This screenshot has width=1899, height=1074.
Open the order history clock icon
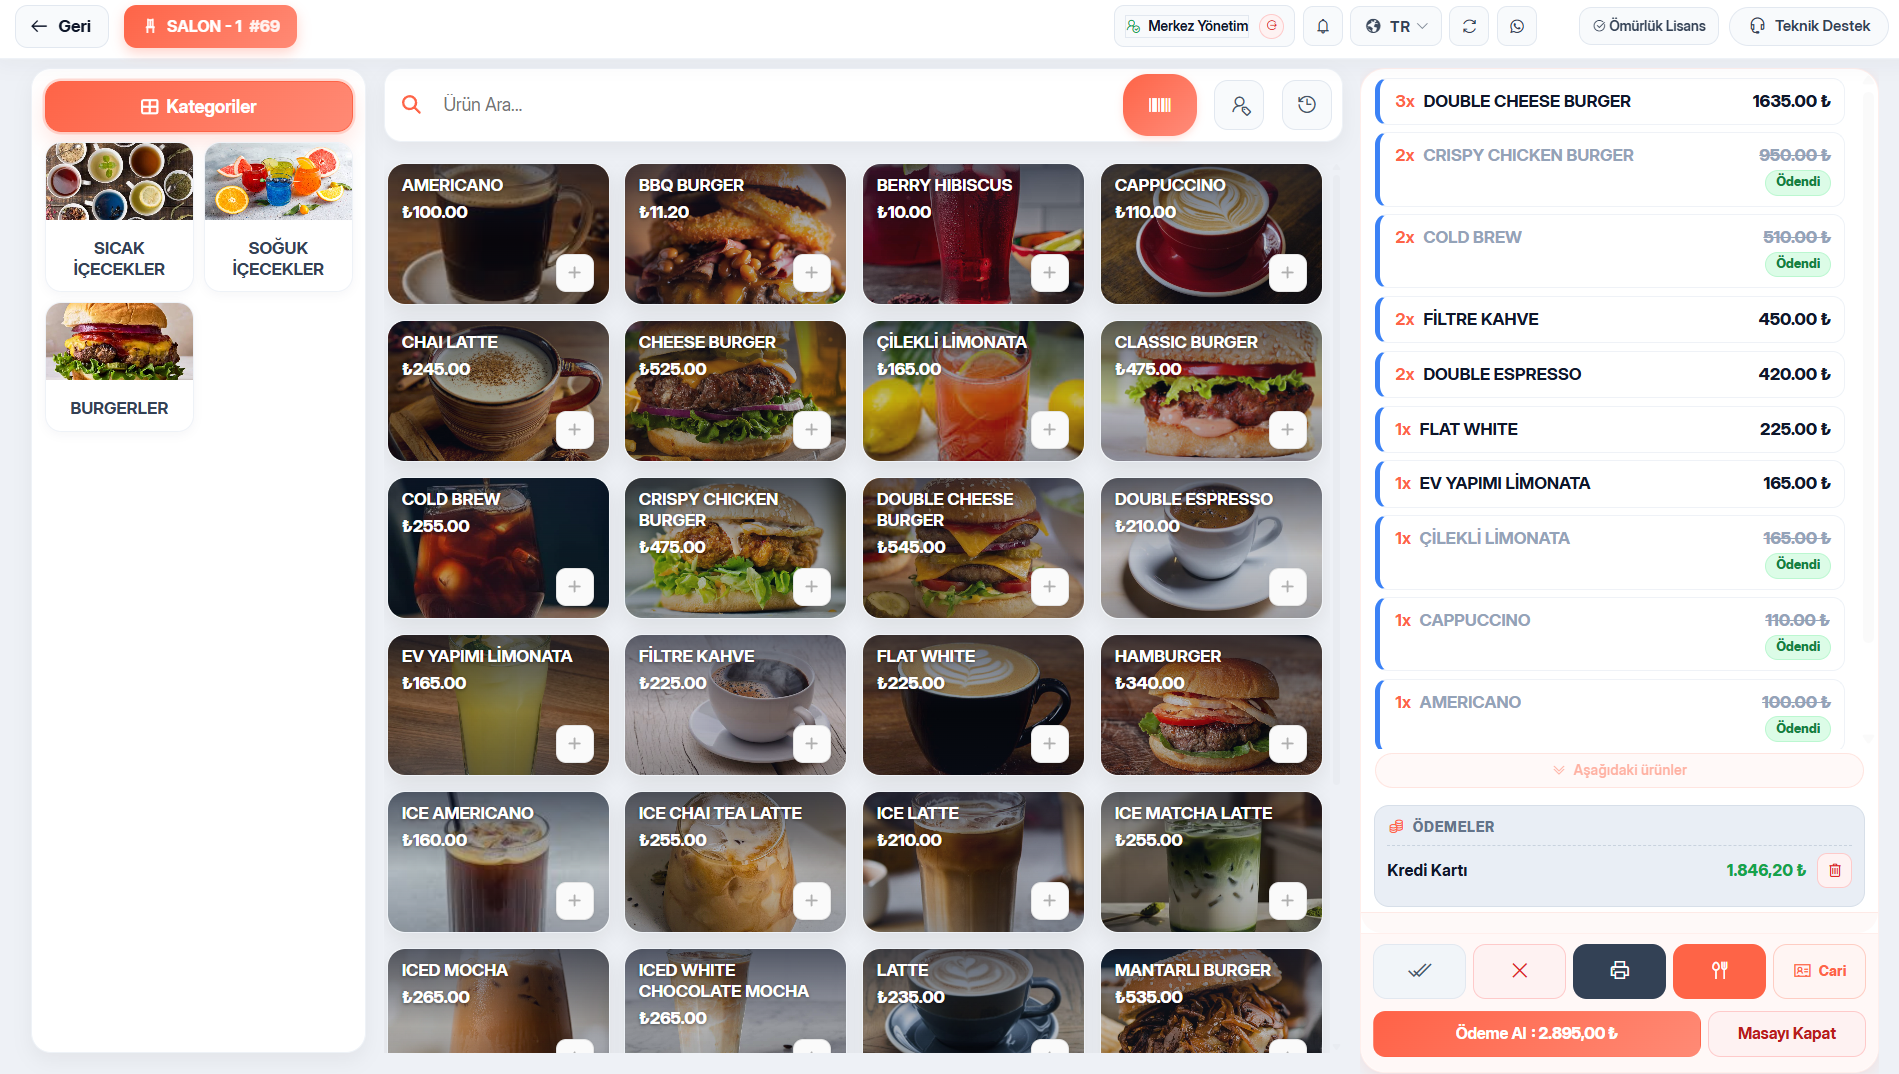[x=1306, y=105]
